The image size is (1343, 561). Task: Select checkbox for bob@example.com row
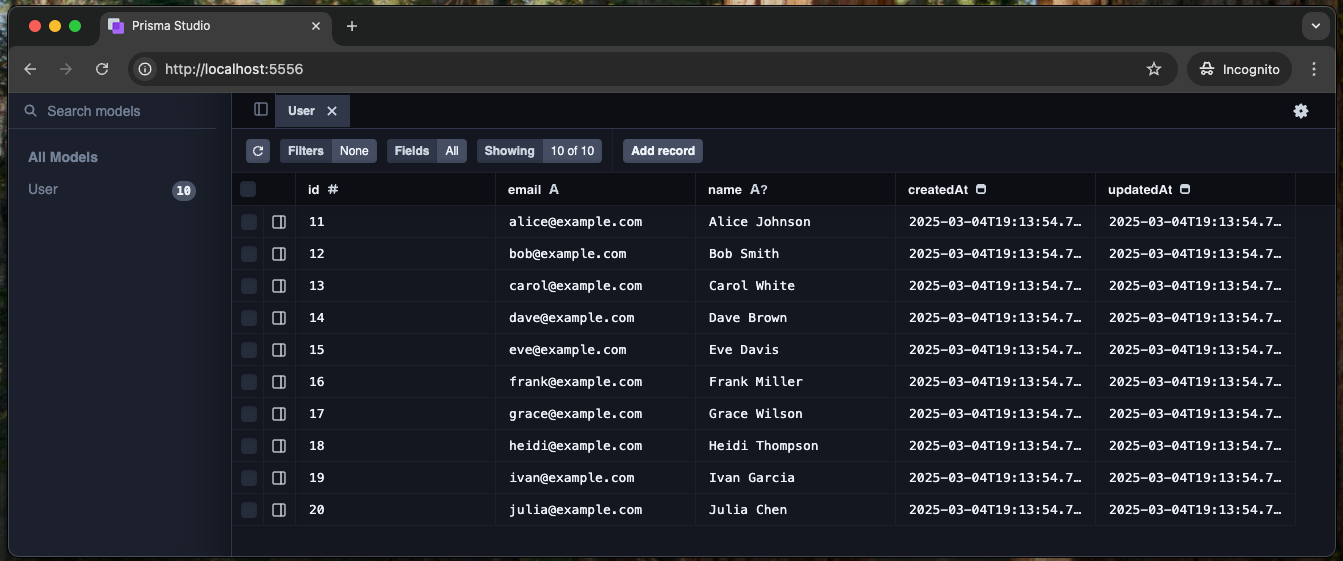248,254
